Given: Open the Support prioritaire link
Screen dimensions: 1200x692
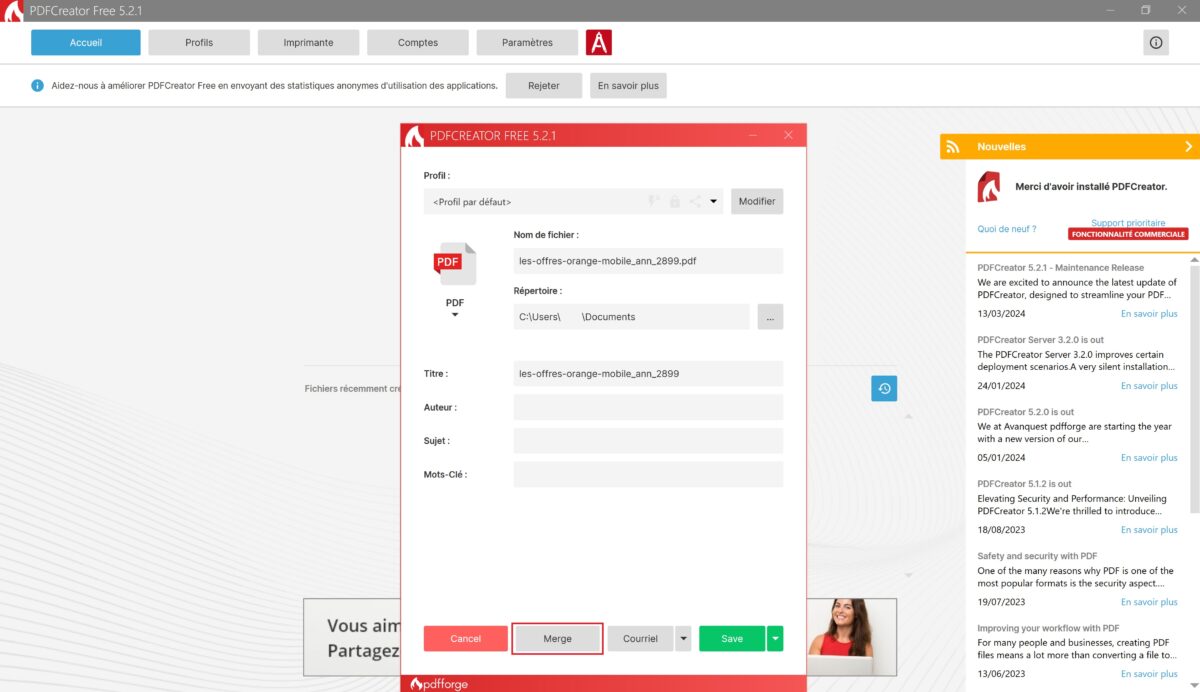Looking at the screenshot, I should (1128, 223).
